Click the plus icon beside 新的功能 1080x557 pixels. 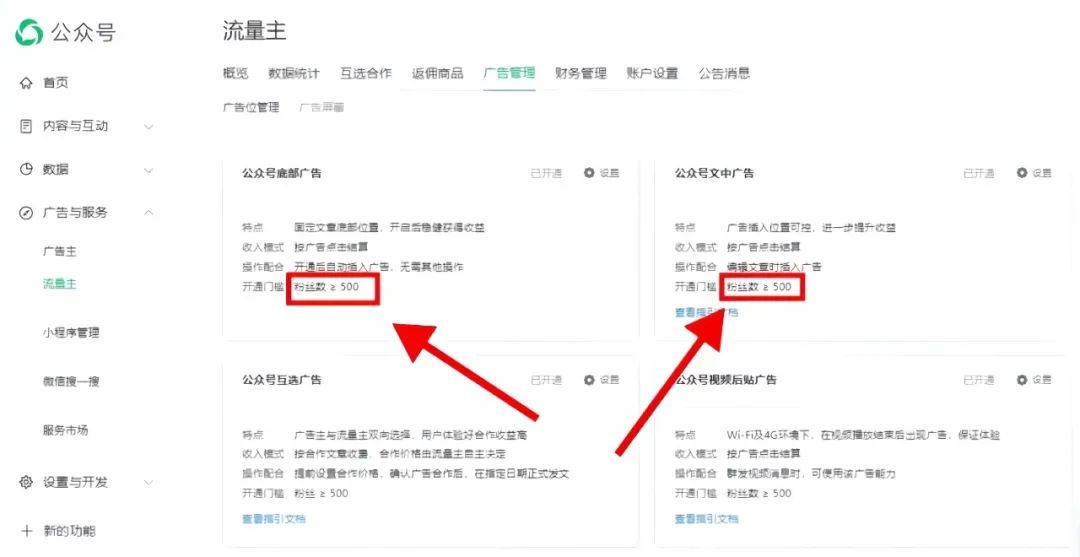click(26, 531)
